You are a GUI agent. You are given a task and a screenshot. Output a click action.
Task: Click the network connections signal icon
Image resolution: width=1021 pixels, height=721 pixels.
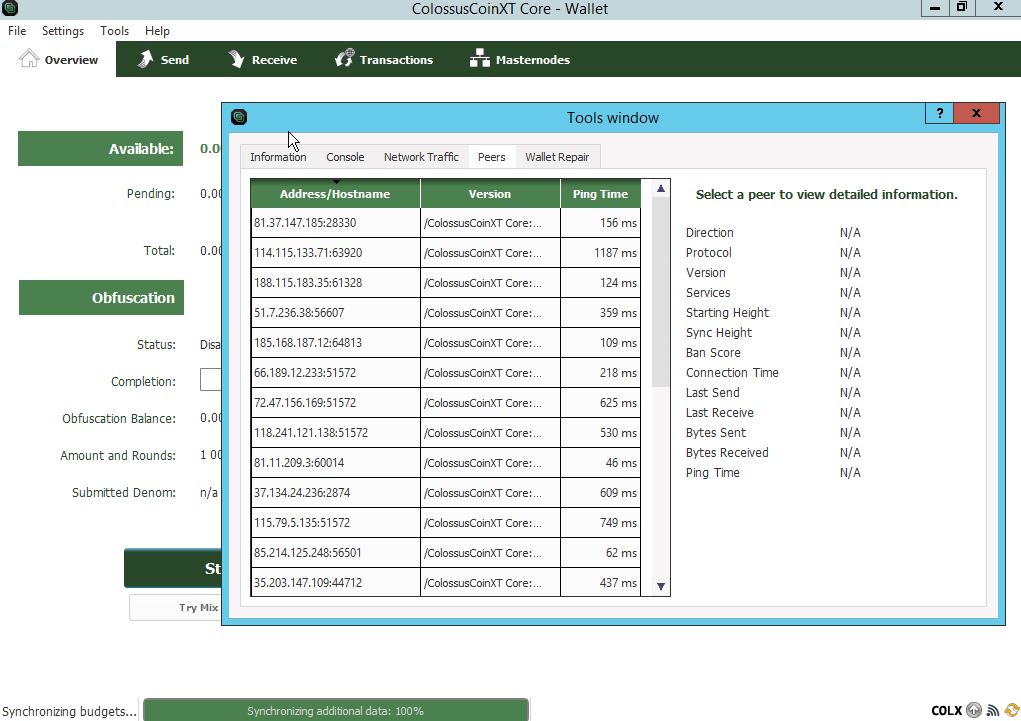pos(992,710)
